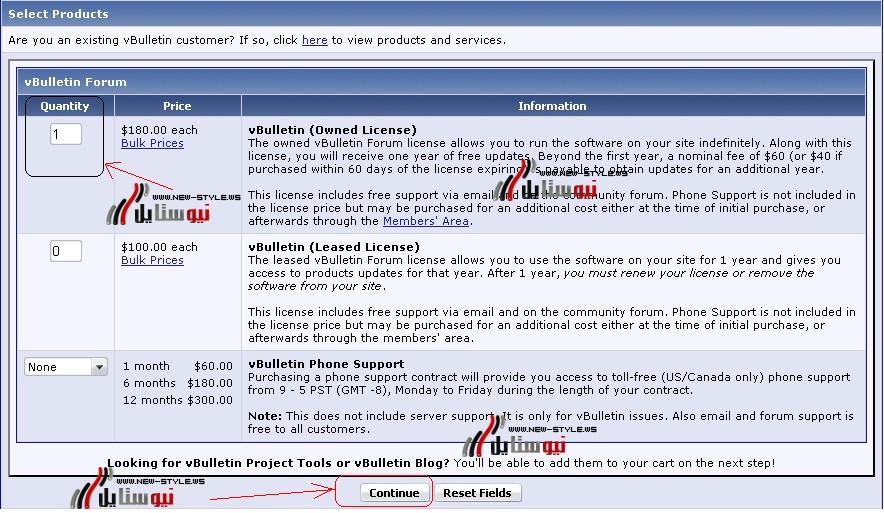Click the watermark logo below owned Bulk Prices
The width and height of the screenshot is (884, 513).
[155, 205]
